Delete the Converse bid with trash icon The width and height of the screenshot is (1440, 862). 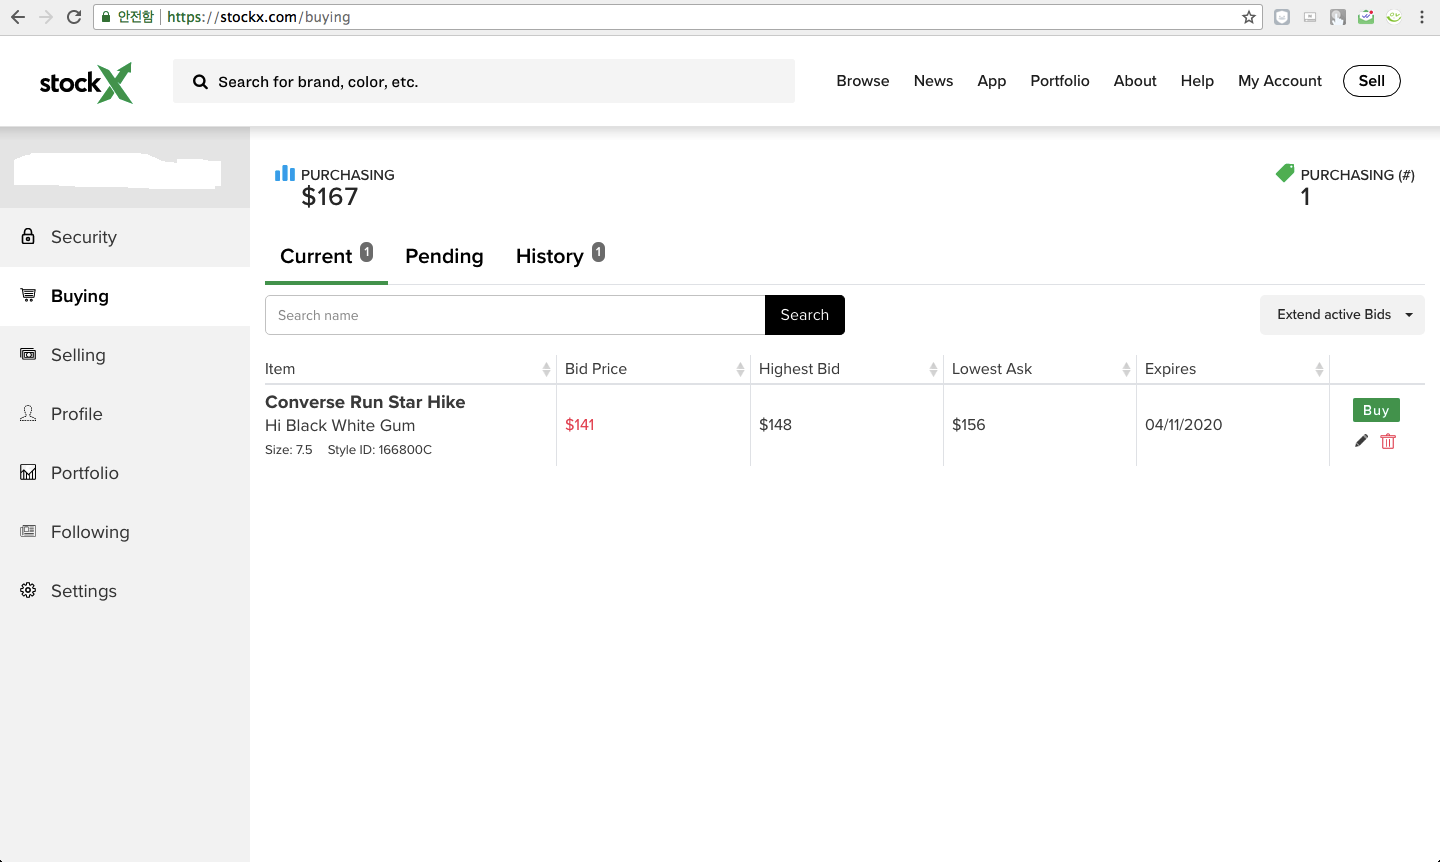1388,441
